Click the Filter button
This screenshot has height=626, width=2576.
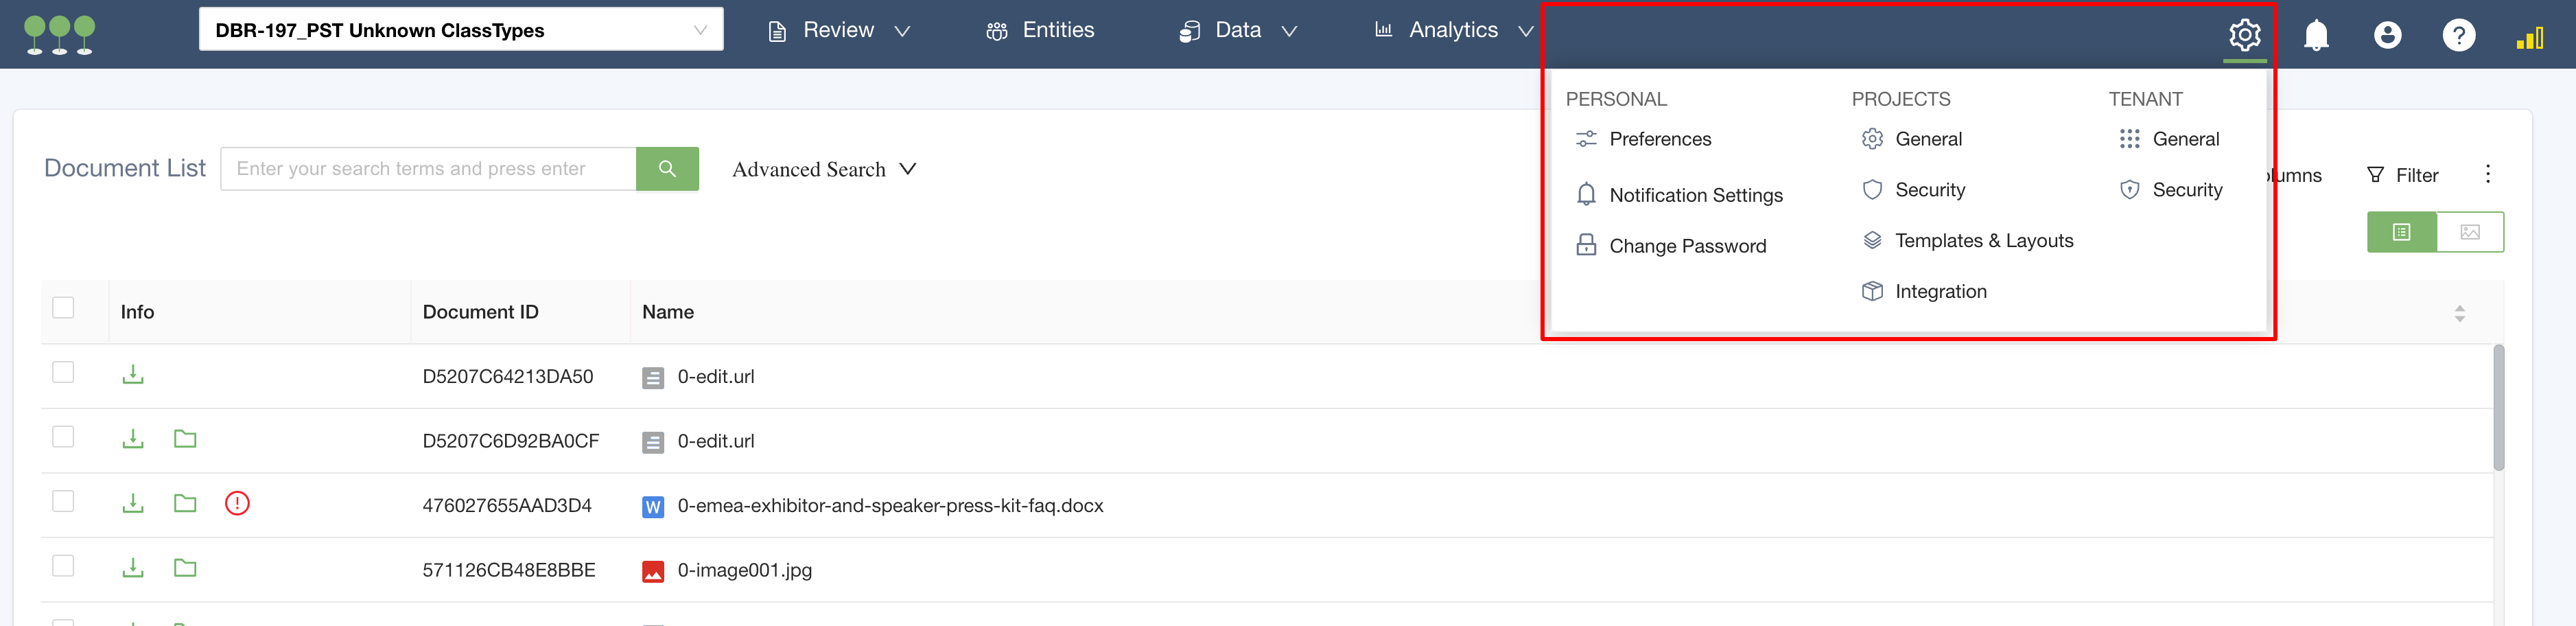pos(2403,175)
